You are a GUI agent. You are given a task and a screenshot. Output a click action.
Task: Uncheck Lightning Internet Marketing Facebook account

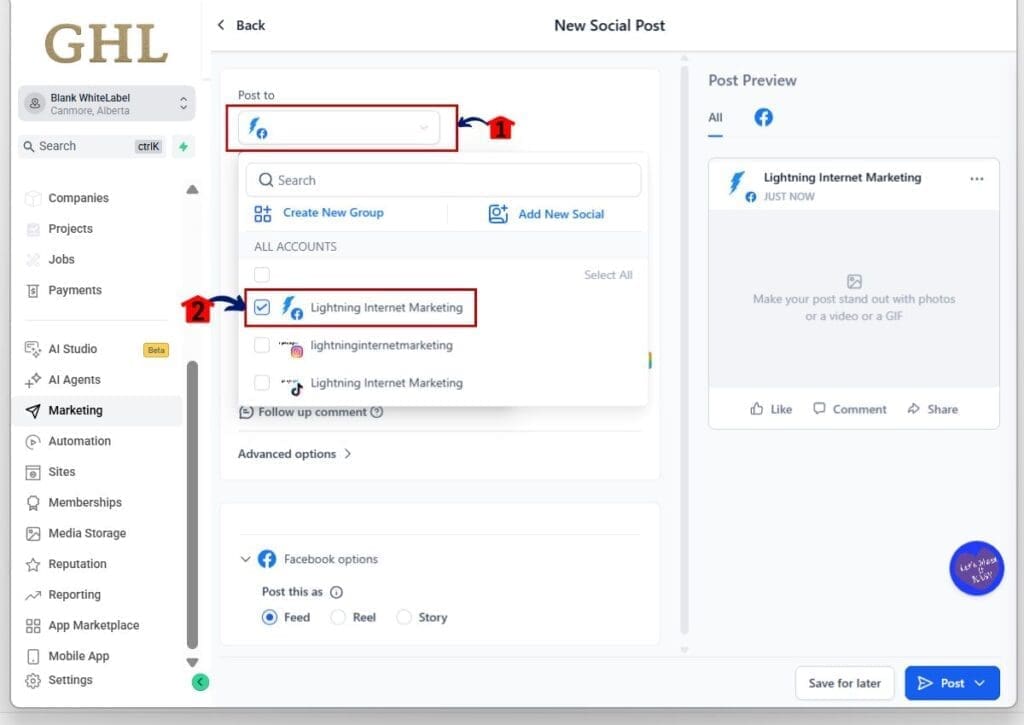(x=262, y=307)
